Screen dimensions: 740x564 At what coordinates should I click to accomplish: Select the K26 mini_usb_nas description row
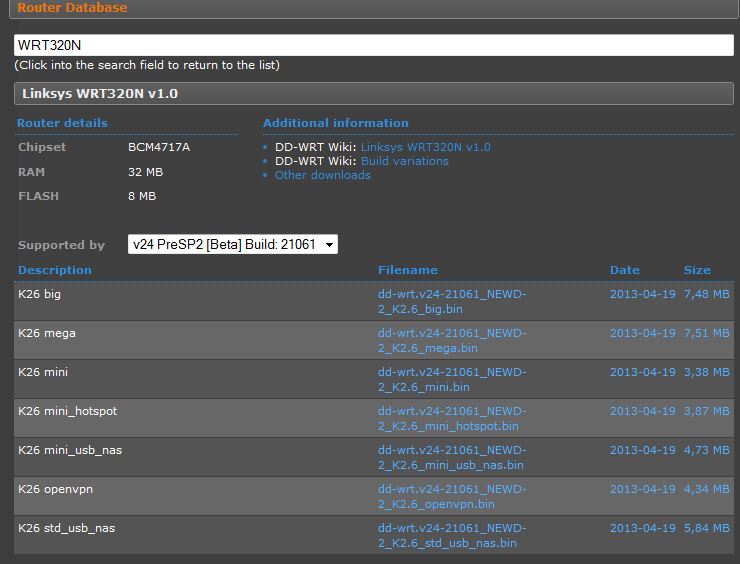click(x=70, y=450)
